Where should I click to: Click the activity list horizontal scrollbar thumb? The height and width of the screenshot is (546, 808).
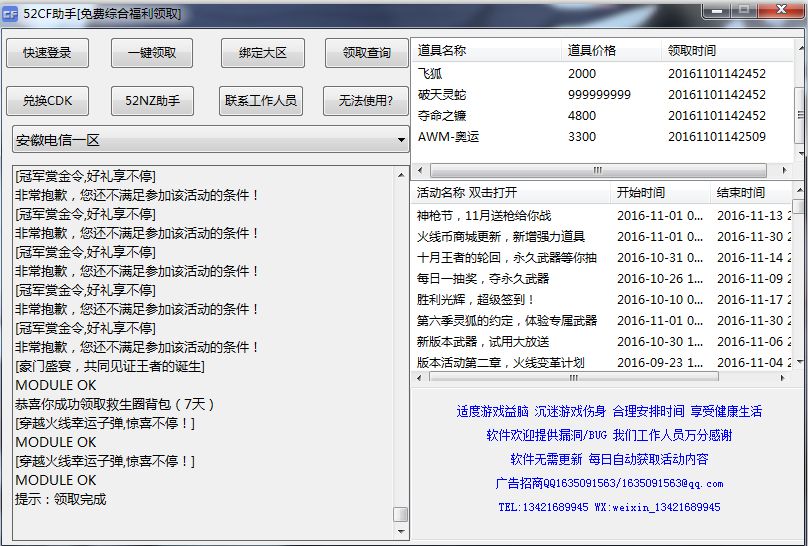click(x=574, y=378)
